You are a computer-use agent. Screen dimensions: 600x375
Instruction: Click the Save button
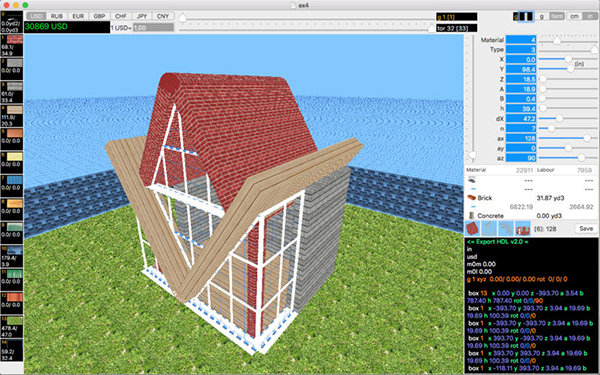pyautogui.click(x=586, y=228)
